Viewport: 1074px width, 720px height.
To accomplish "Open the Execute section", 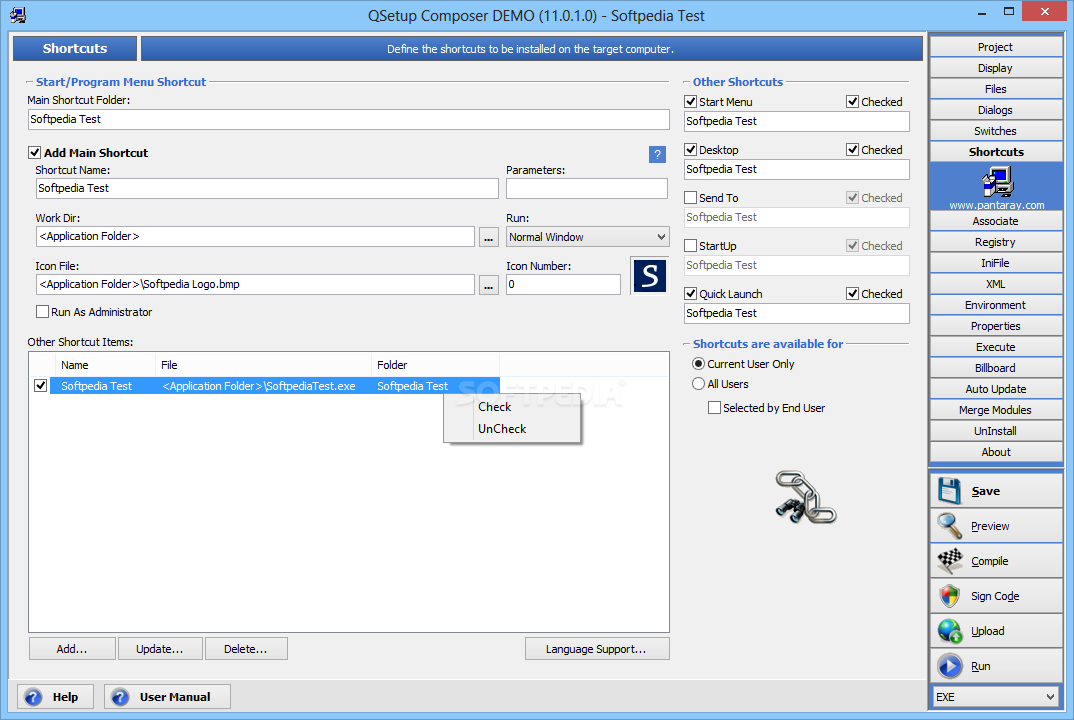I will [995, 347].
